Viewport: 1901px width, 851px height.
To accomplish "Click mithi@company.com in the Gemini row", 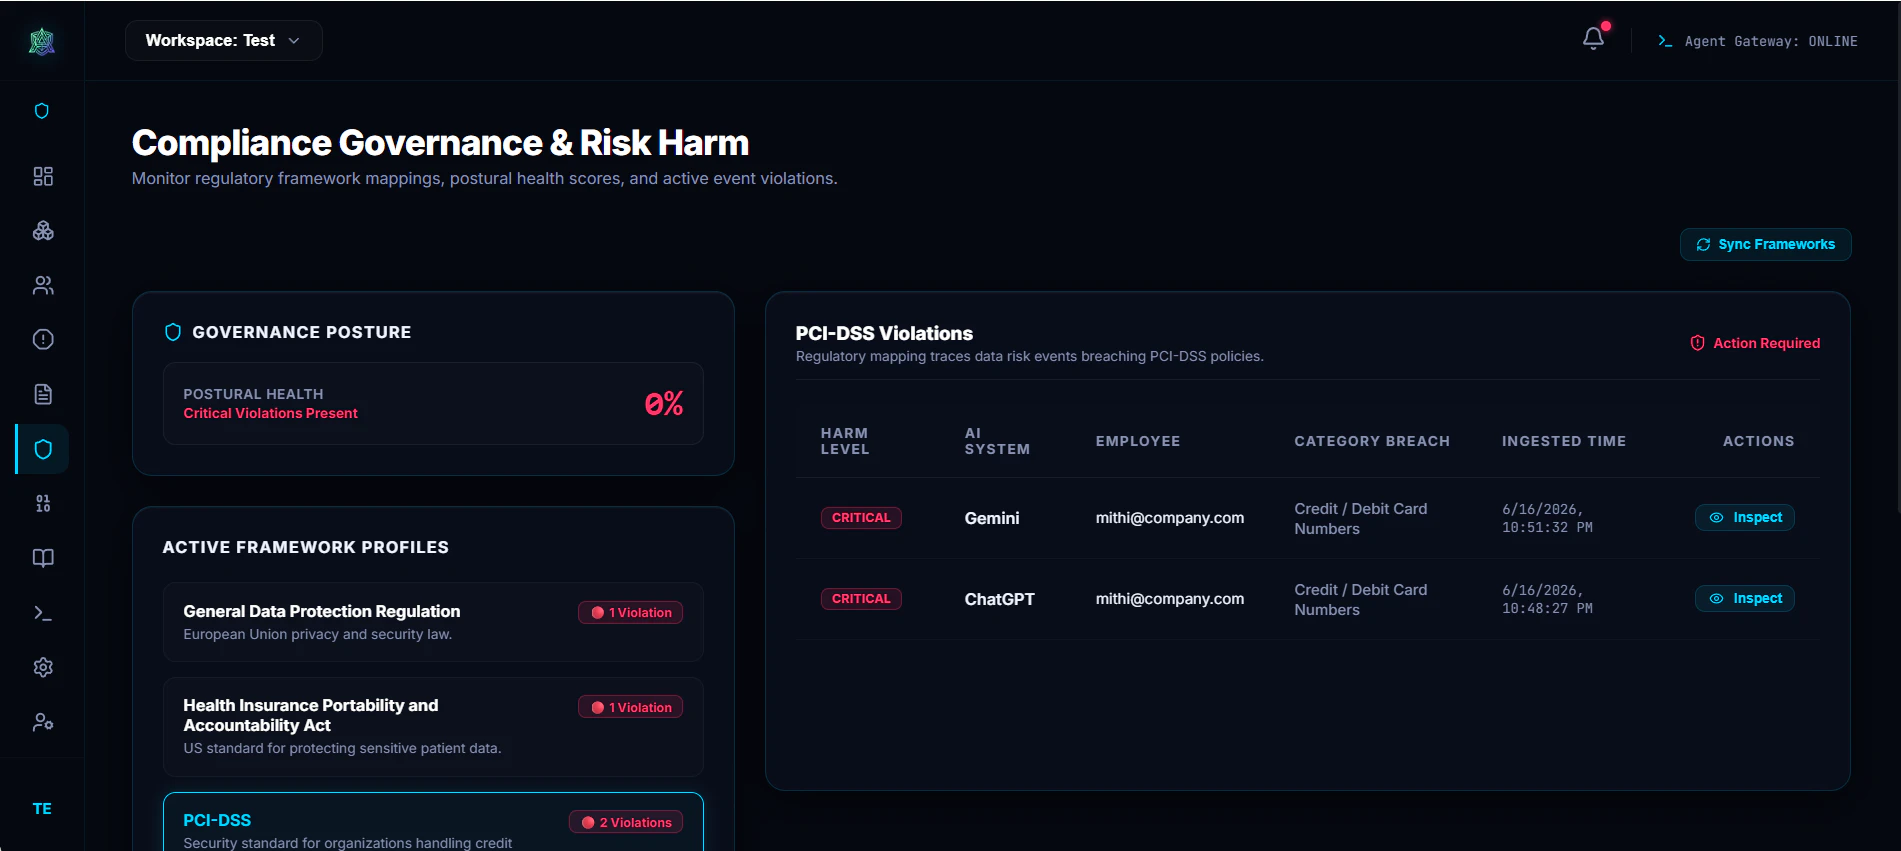I will [1169, 518].
